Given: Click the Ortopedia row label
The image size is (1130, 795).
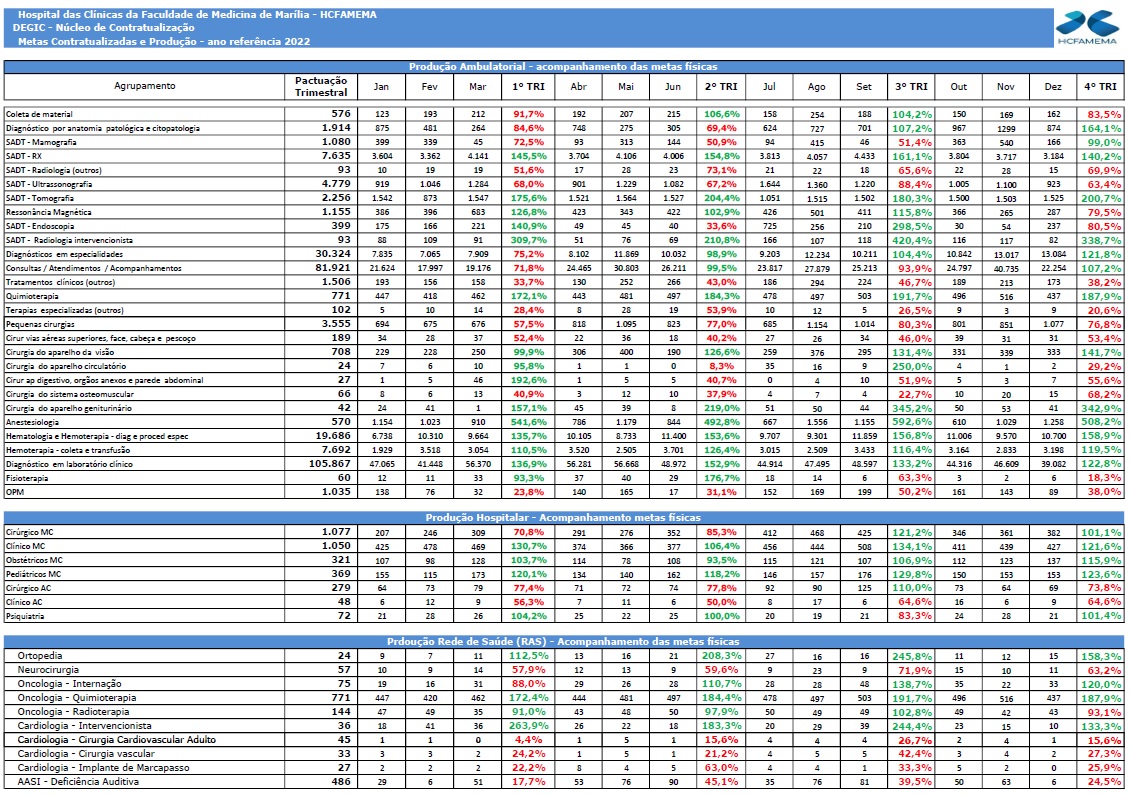Looking at the screenshot, I should pos(40,656).
